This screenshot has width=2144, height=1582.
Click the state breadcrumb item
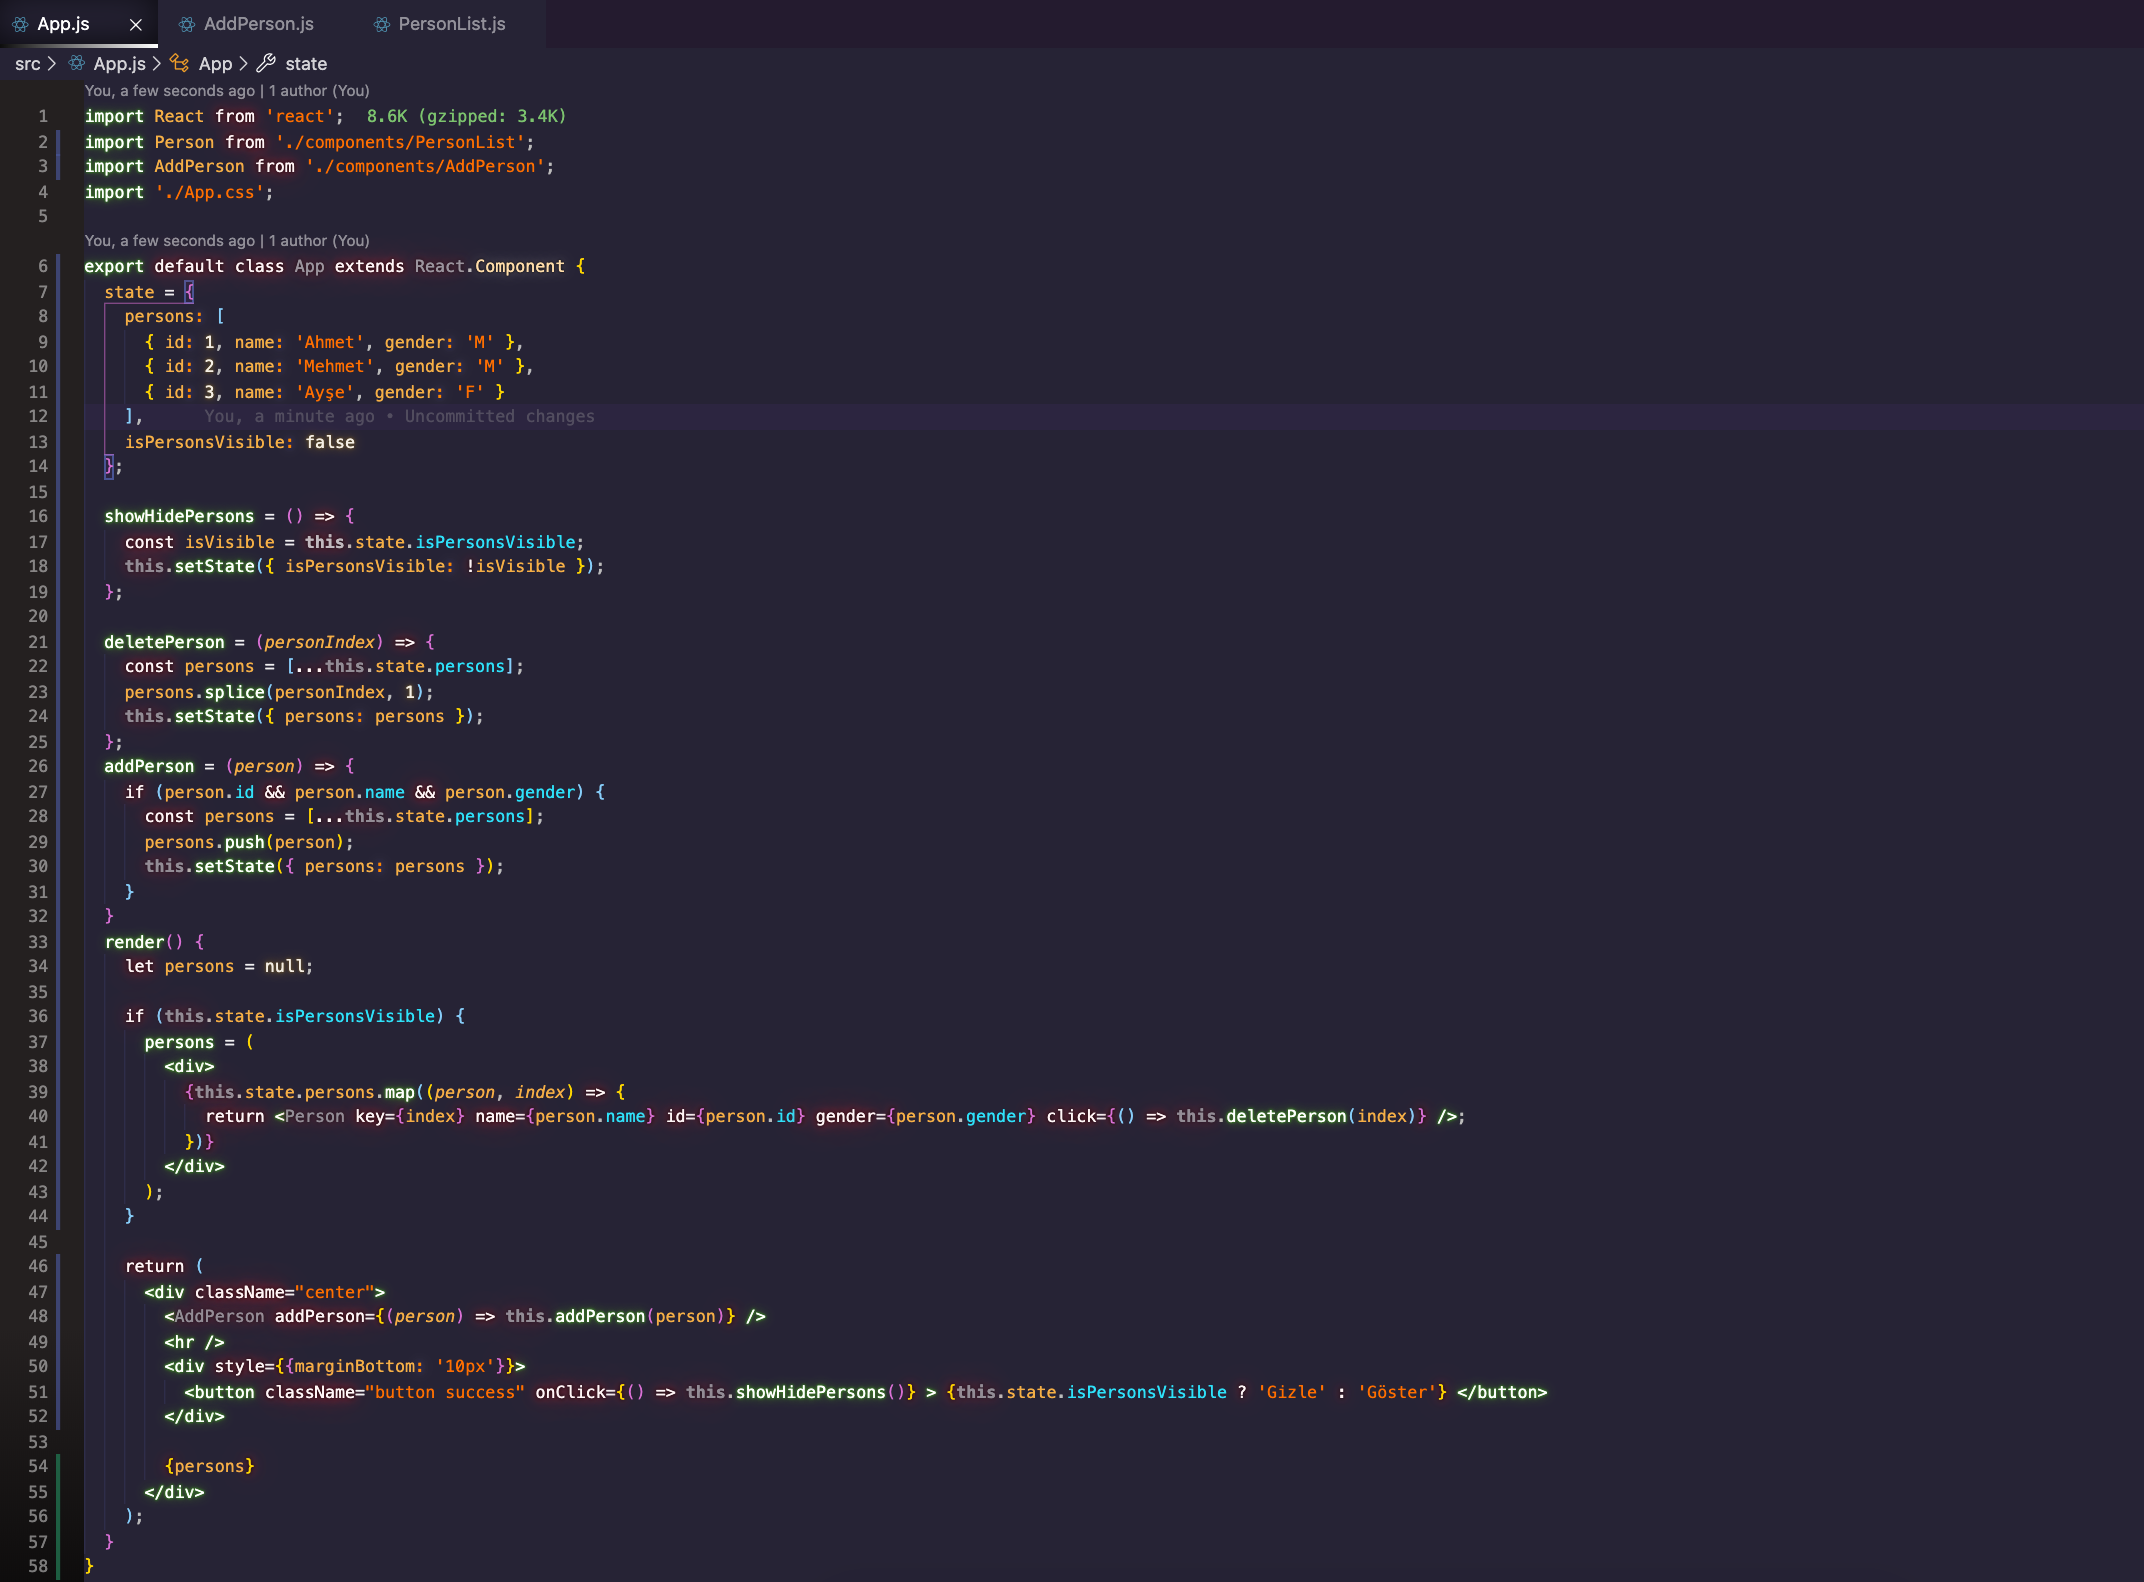(306, 63)
